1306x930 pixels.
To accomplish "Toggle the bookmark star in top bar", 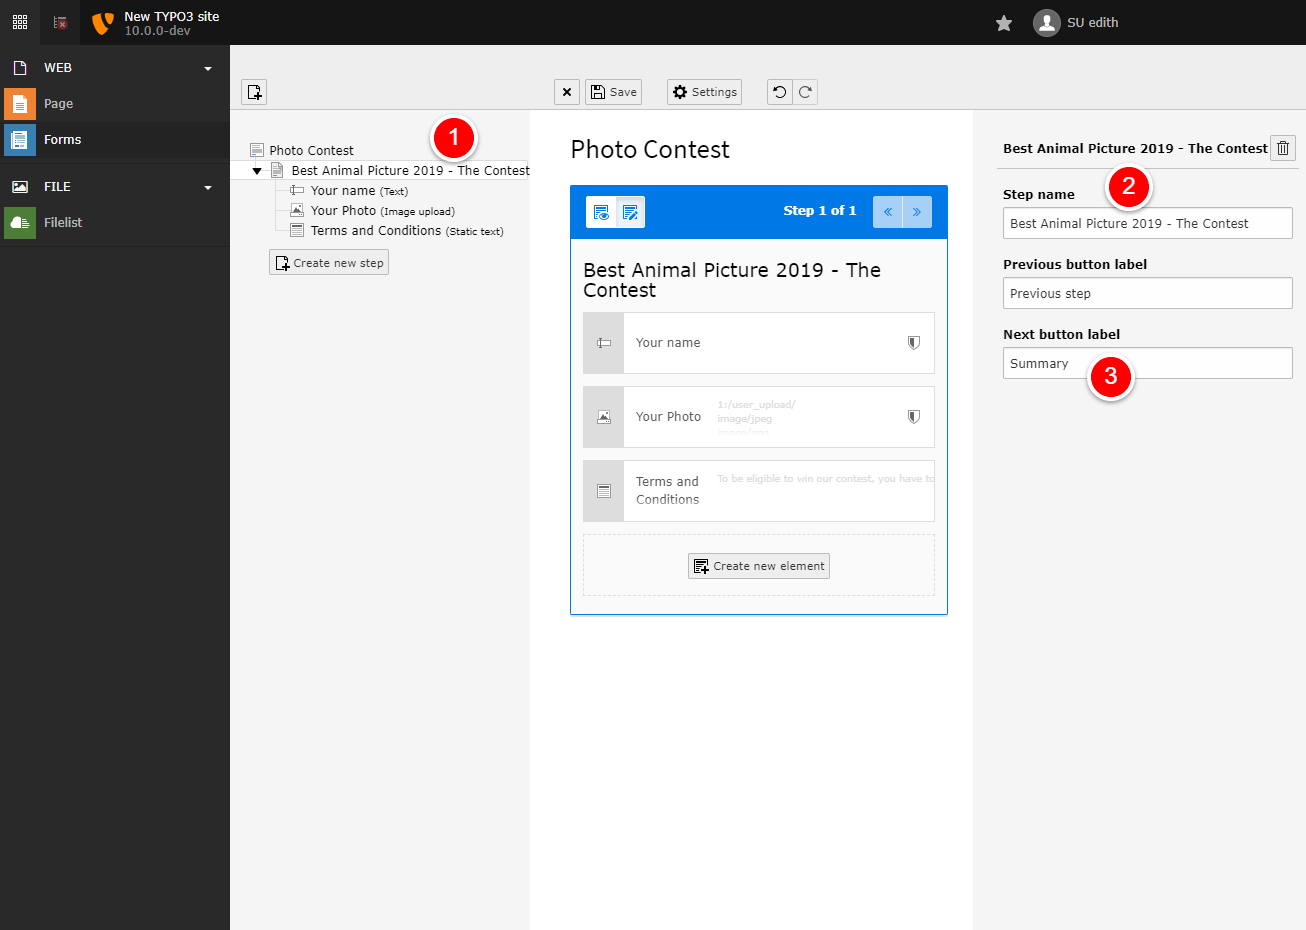I will (1003, 22).
